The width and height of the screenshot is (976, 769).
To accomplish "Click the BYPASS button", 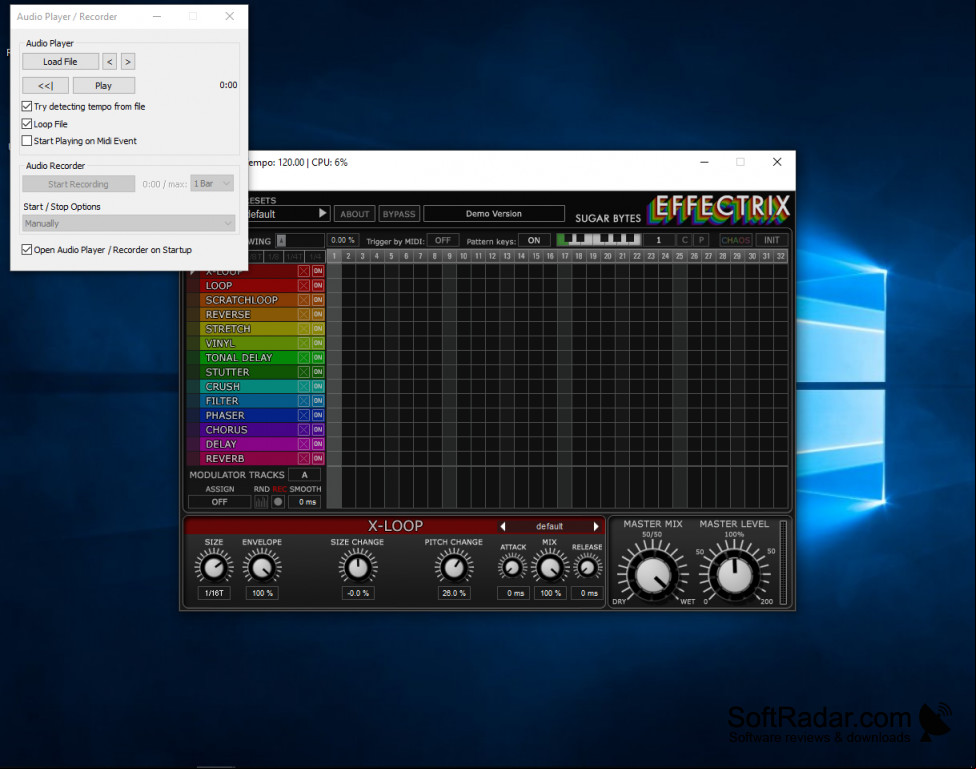I will 399,214.
